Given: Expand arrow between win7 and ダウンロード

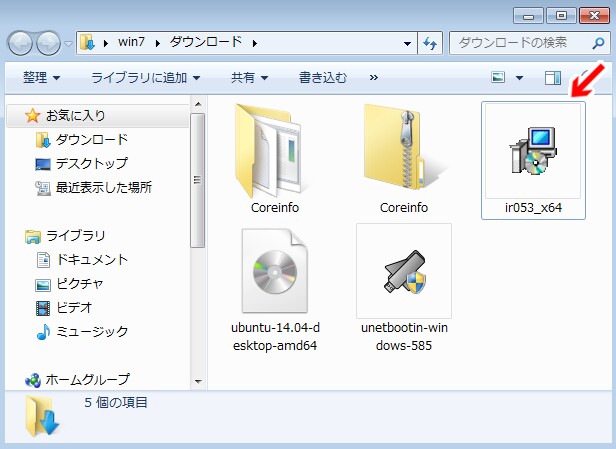Looking at the screenshot, I should tap(158, 43).
